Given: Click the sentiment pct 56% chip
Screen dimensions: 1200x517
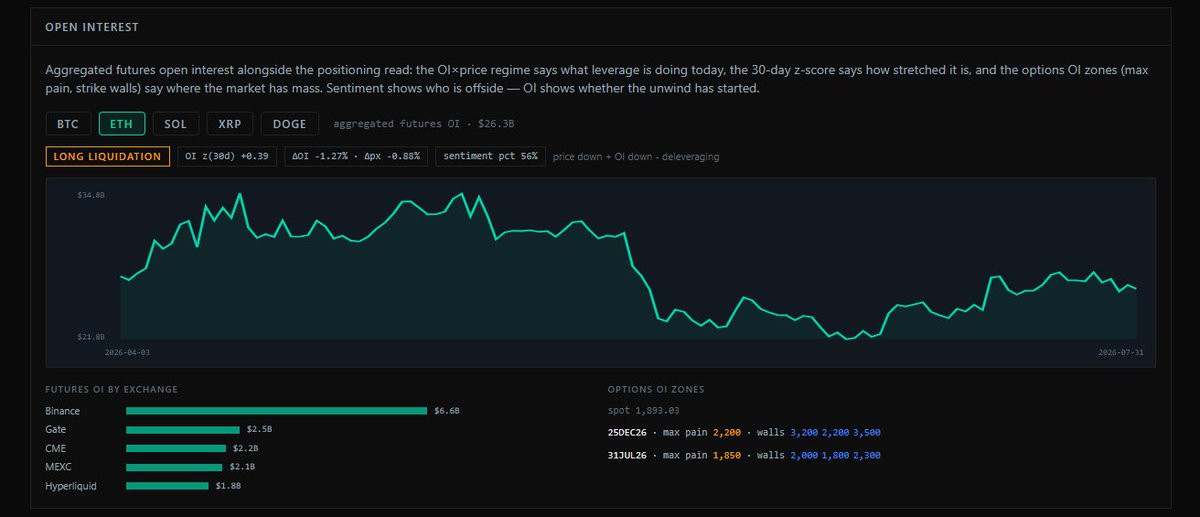Looking at the screenshot, I should (490, 156).
